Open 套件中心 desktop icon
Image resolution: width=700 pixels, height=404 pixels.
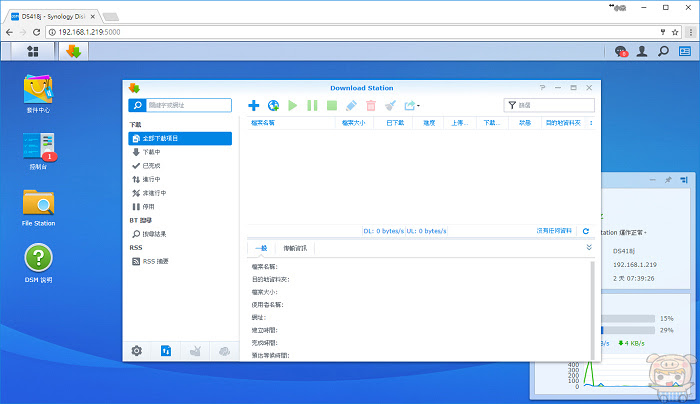38,94
